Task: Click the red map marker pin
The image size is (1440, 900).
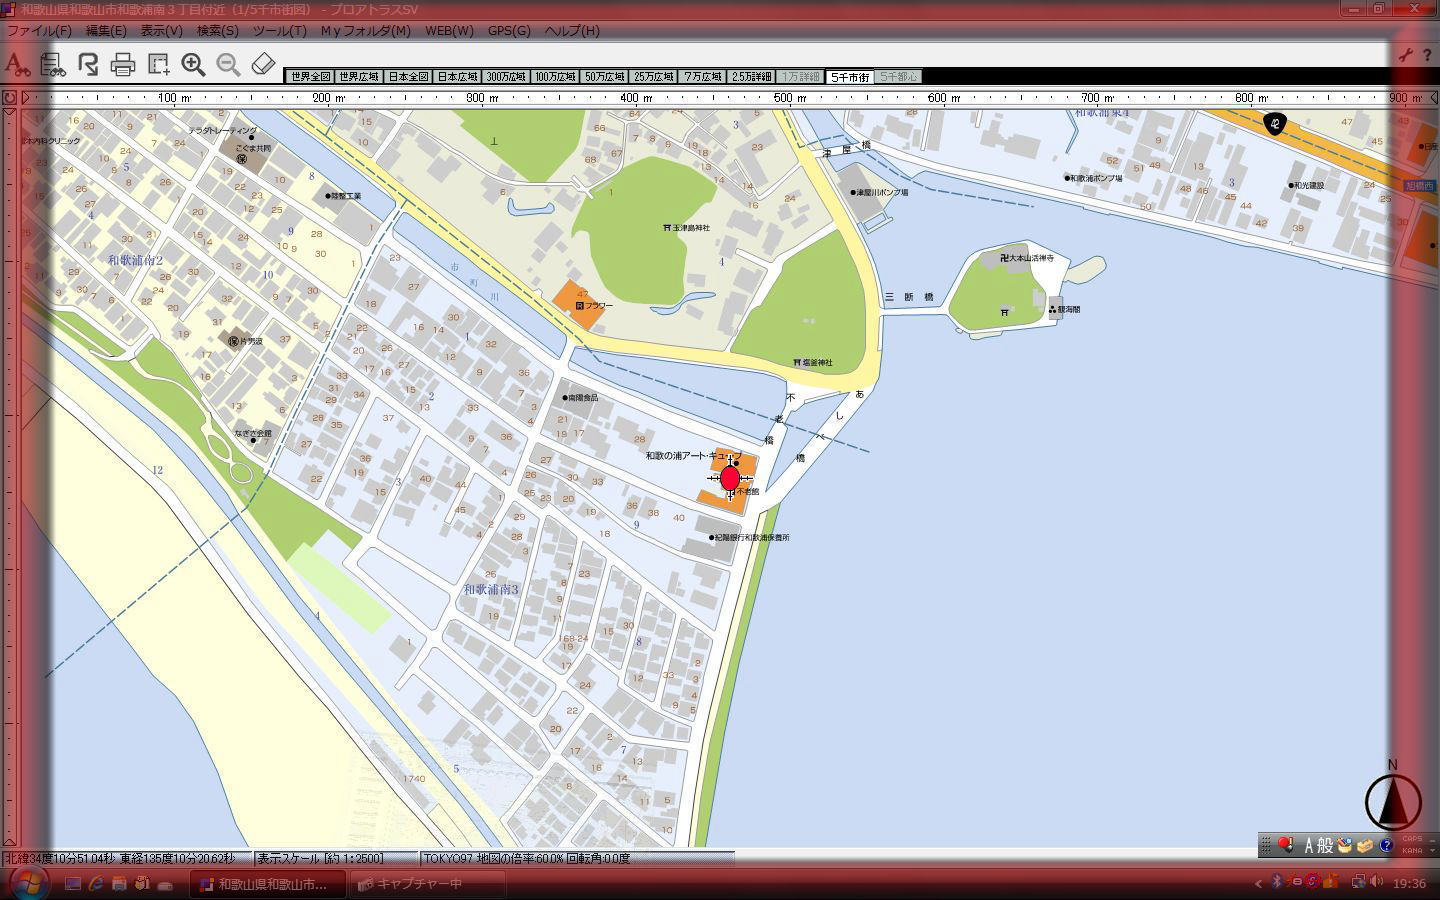Action: (x=730, y=478)
